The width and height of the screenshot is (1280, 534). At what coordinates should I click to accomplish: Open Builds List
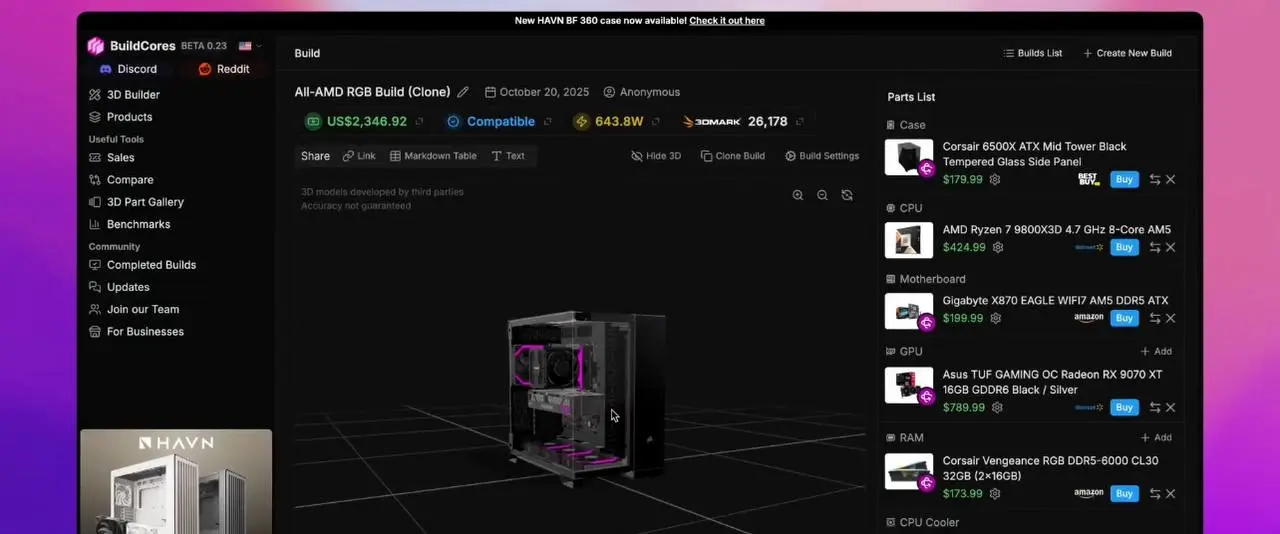click(1033, 53)
